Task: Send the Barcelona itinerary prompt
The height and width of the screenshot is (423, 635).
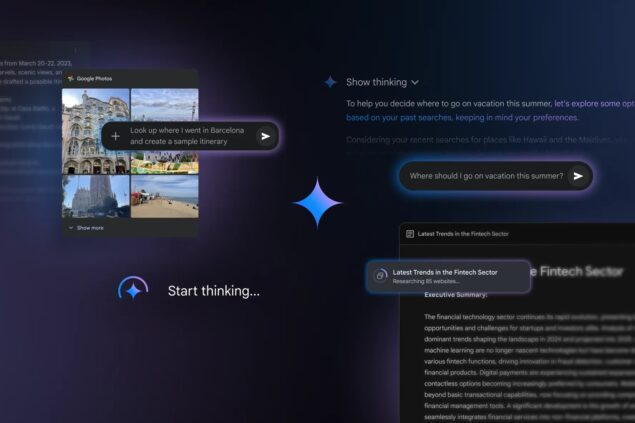Action: pyautogui.click(x=265, y=136)
